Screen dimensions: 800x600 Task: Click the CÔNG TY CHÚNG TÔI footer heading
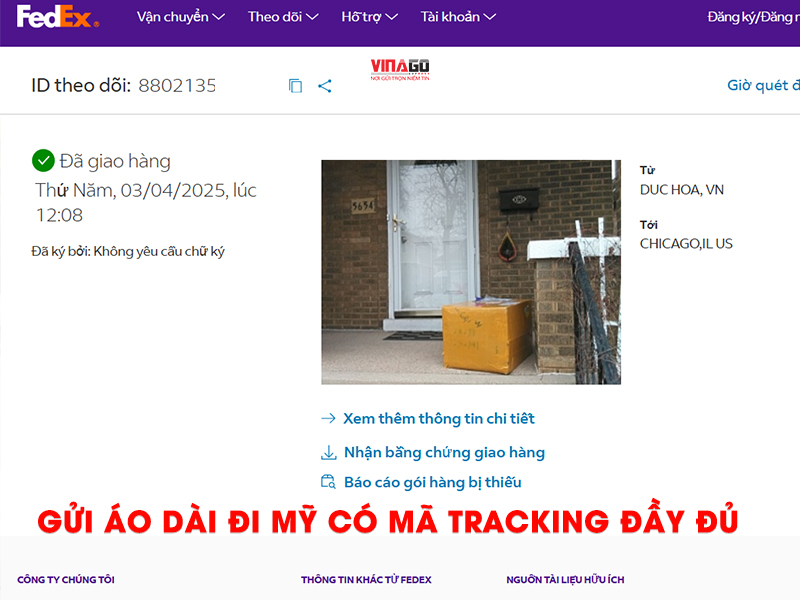(66, 580)
